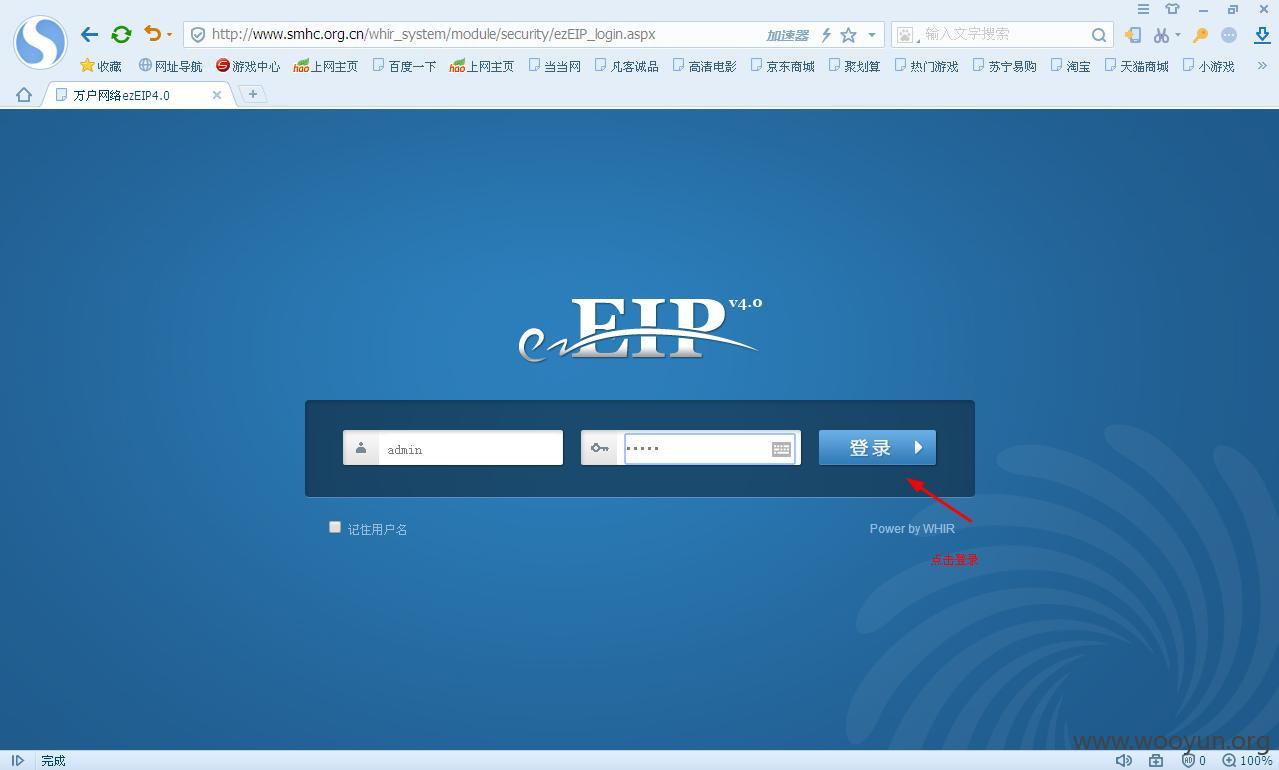This screenshot has width=1279, height=770.
Task: Click the key icon beside password field
Action: coord(600,448)
